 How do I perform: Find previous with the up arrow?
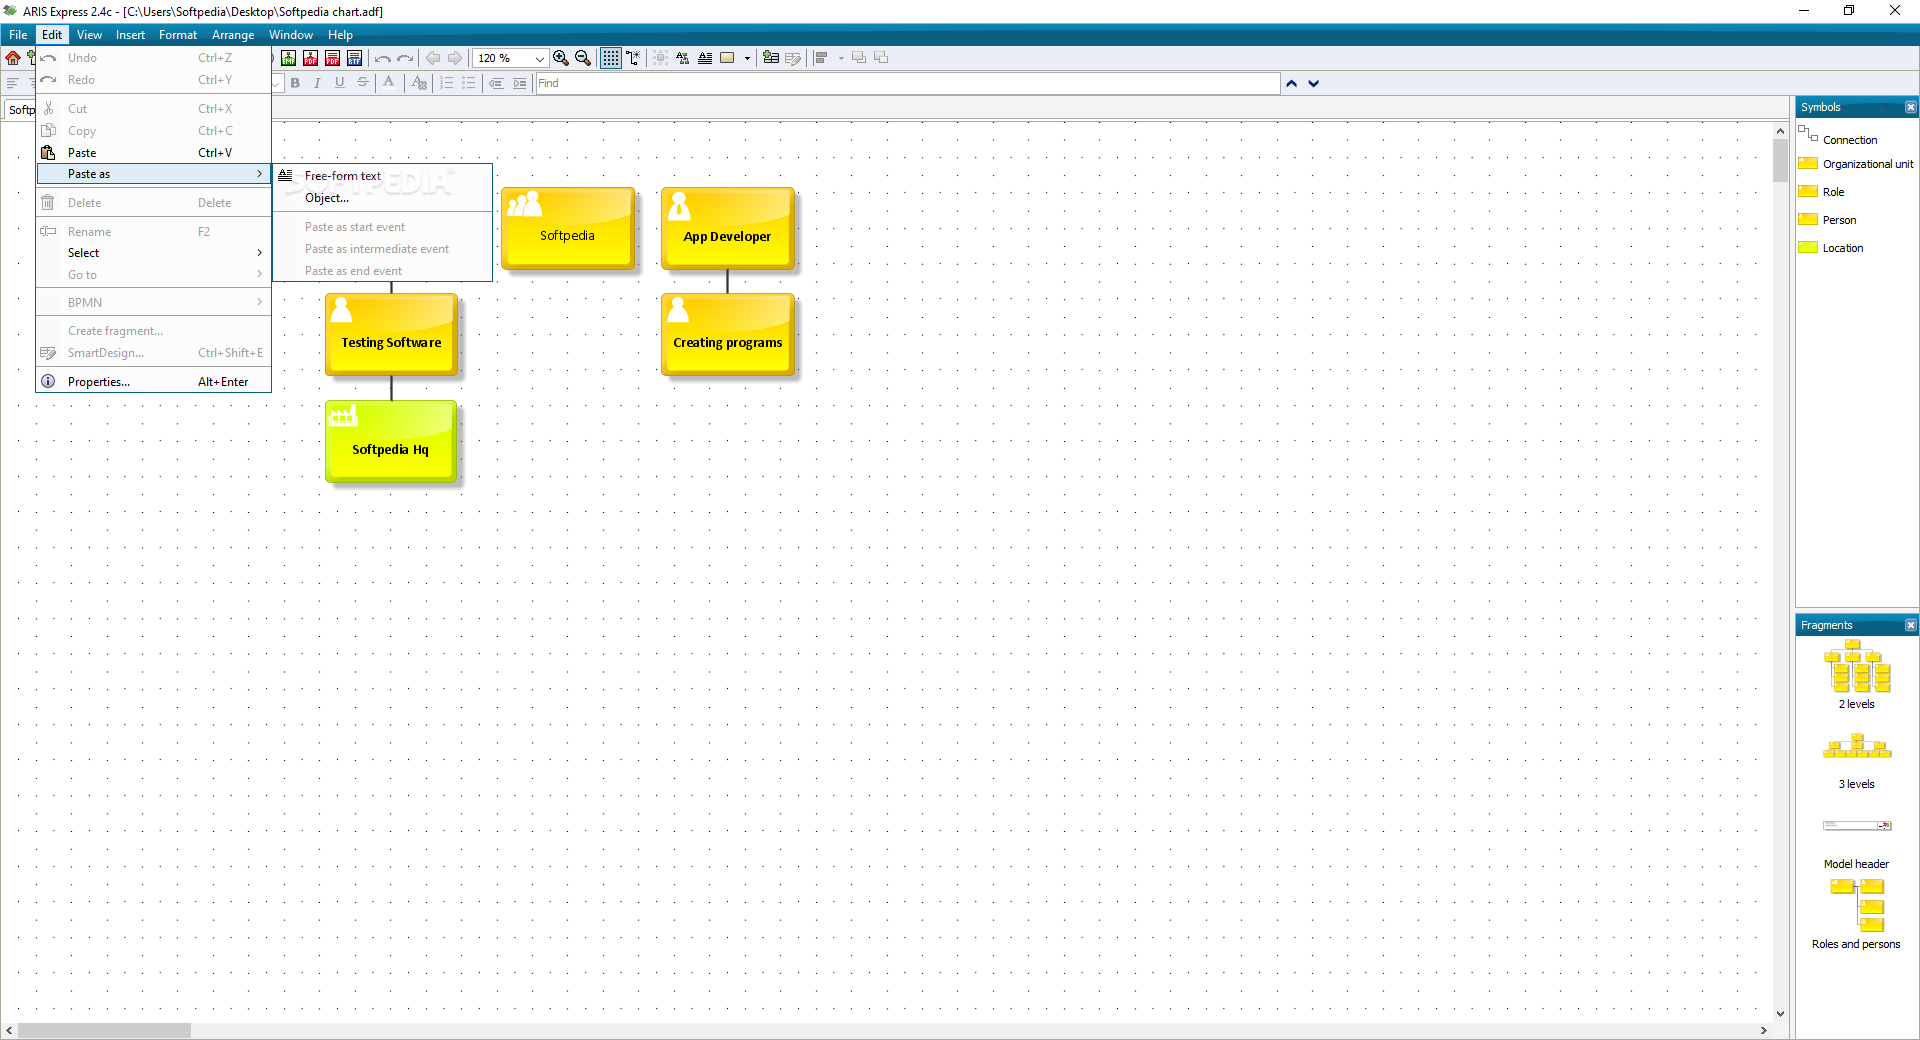coord(1292,84)
